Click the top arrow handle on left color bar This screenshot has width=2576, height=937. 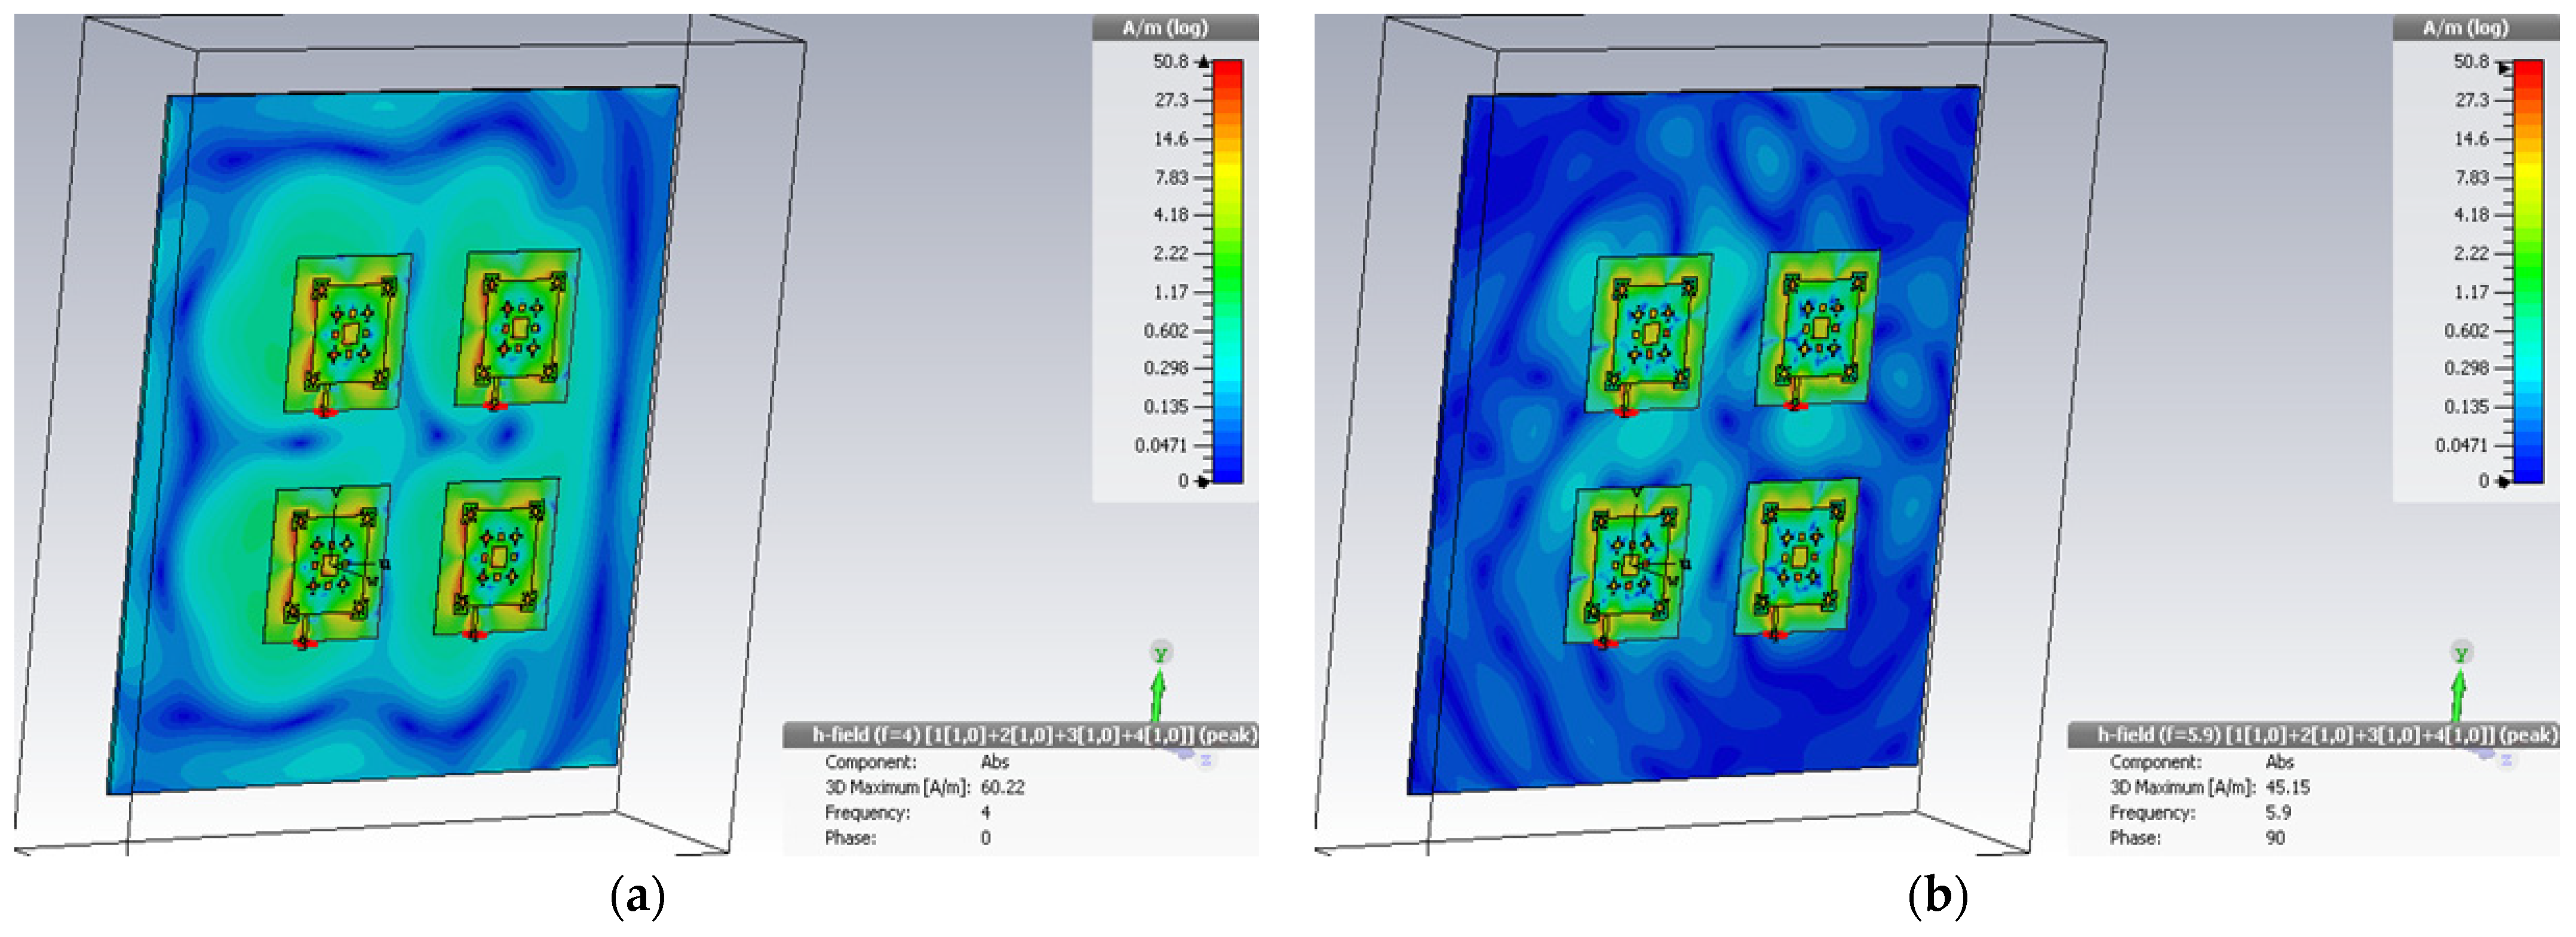tap(1203, 62)
